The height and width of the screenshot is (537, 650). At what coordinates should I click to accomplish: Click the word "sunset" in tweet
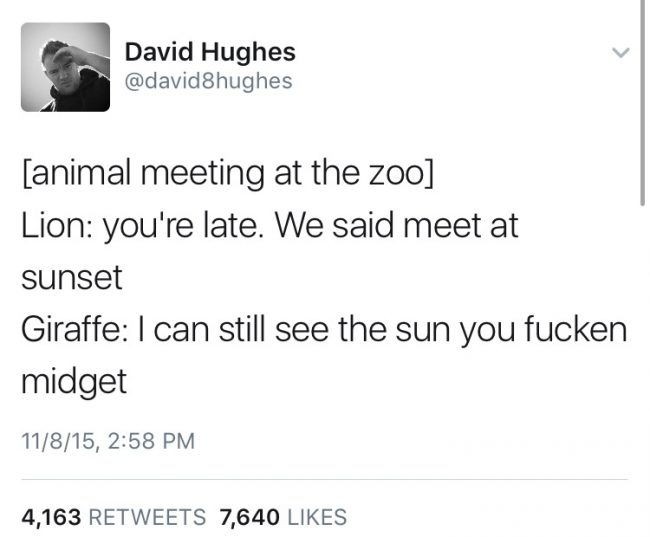(x=72, y=277)
